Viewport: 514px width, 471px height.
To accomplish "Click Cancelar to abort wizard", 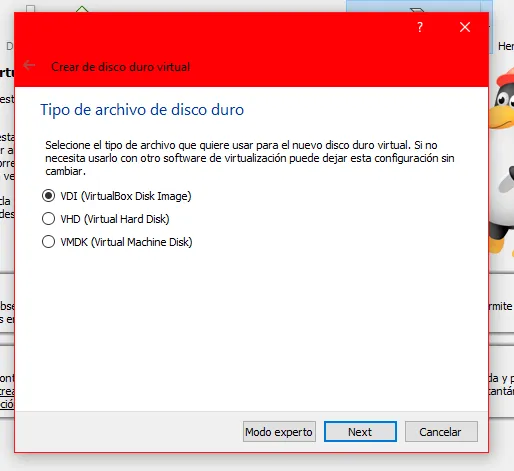I will [x=441, y=432].
